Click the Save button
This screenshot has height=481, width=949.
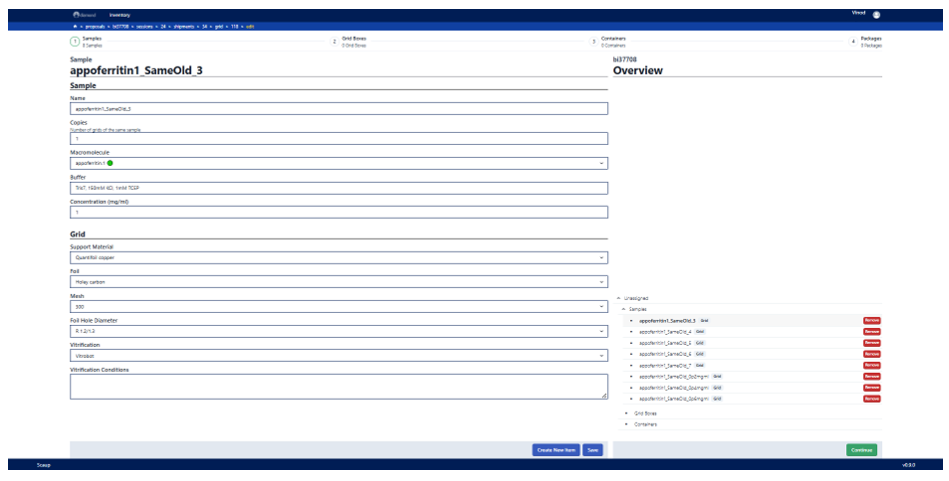tap(593, 450)
